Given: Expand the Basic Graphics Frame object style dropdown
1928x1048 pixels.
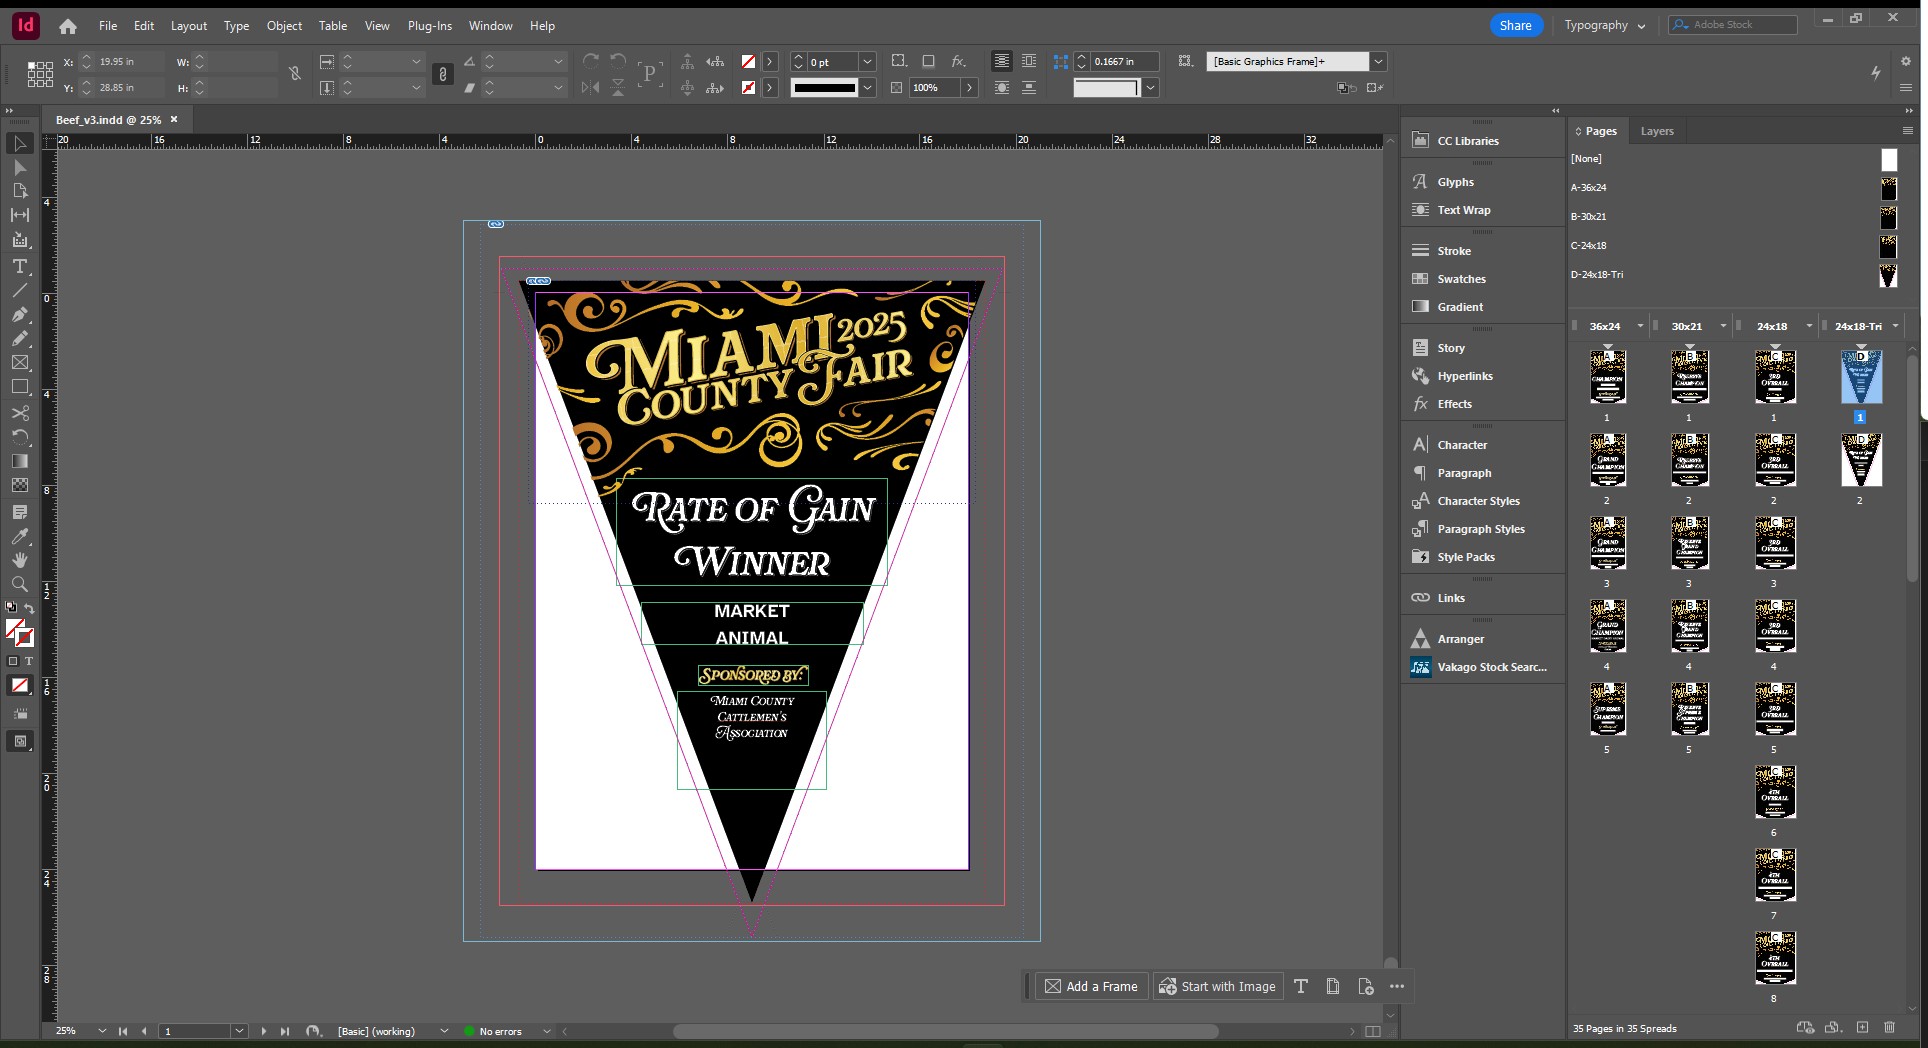Looking at the screenshot, I should 1378,62.
